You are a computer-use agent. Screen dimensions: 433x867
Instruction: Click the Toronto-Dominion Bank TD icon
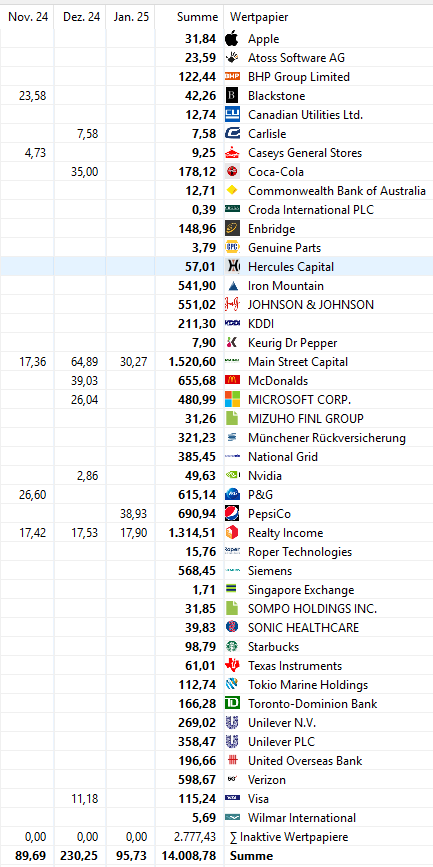(232, 704)
